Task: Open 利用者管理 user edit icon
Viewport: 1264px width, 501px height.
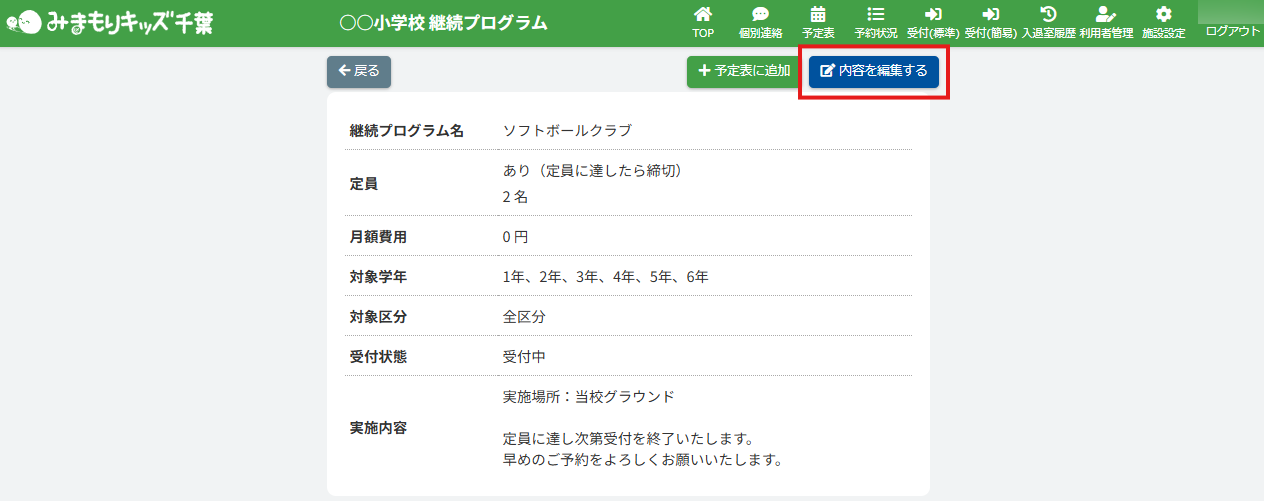Action: click(1105, 15)
